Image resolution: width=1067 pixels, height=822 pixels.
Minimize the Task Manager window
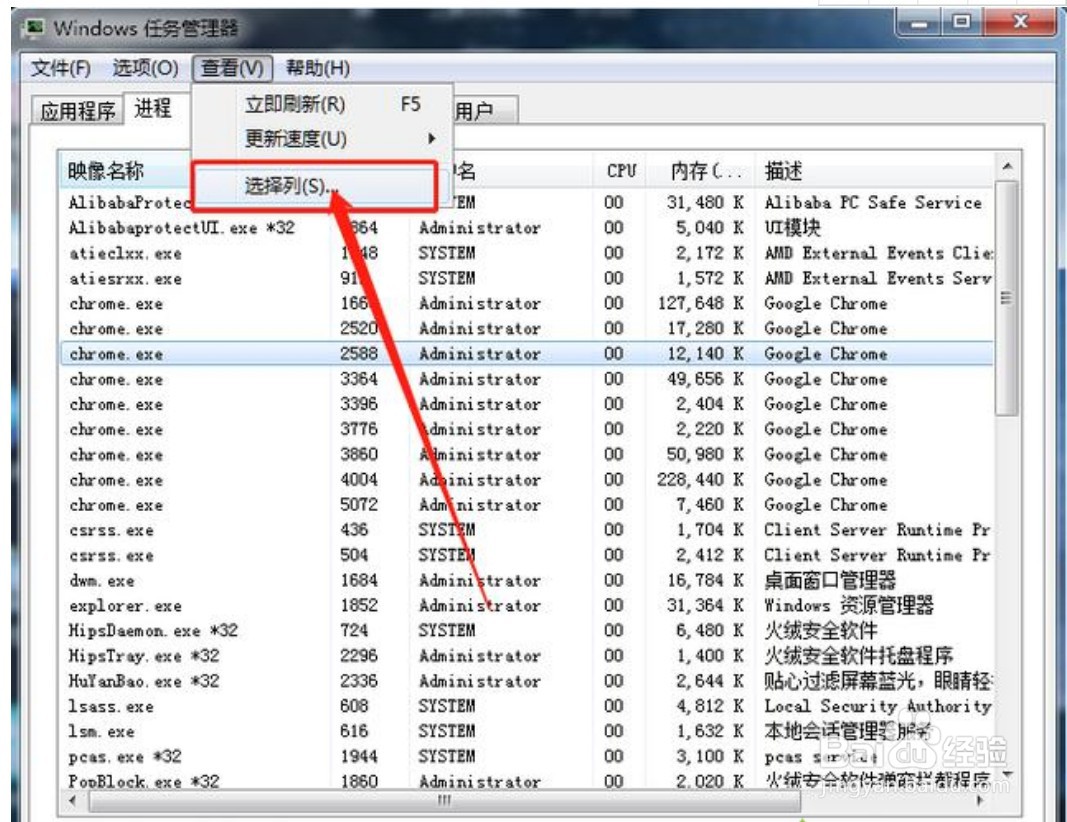pos(919,23)
